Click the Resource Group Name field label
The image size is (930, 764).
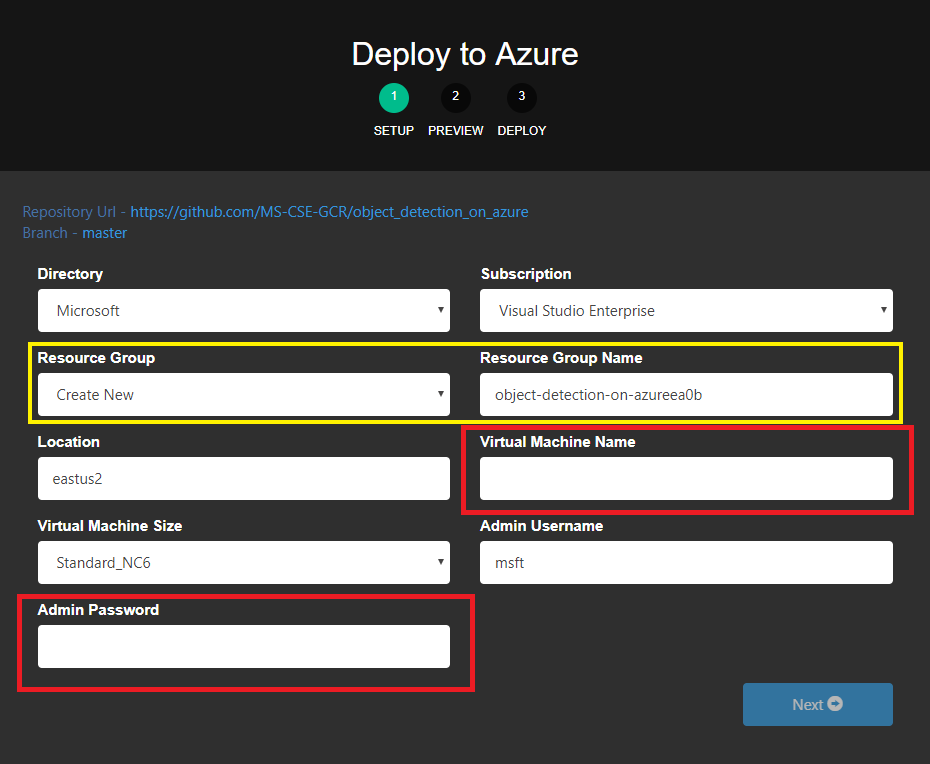561,358
